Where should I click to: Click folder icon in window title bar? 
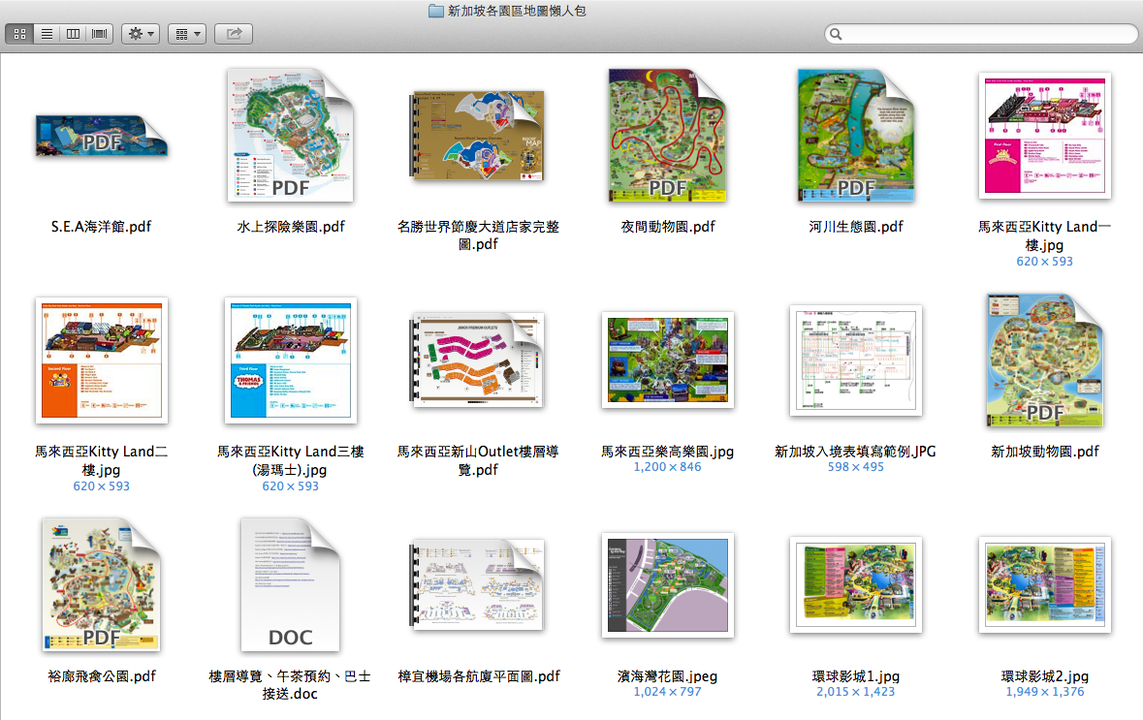436,11
